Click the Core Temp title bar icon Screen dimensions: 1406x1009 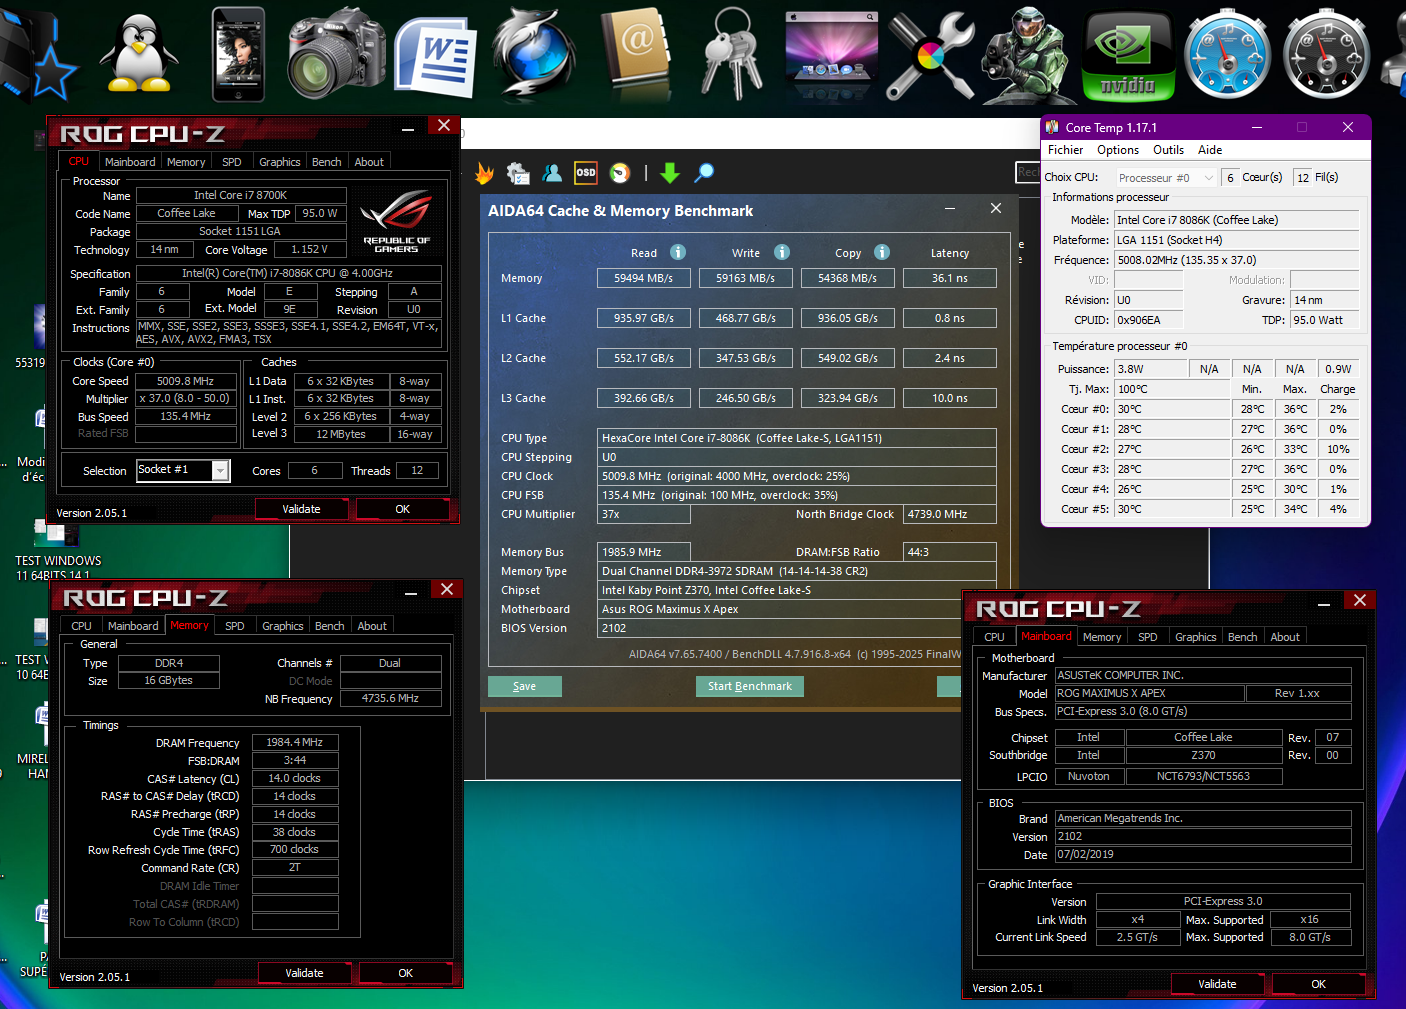(1052, 127)
